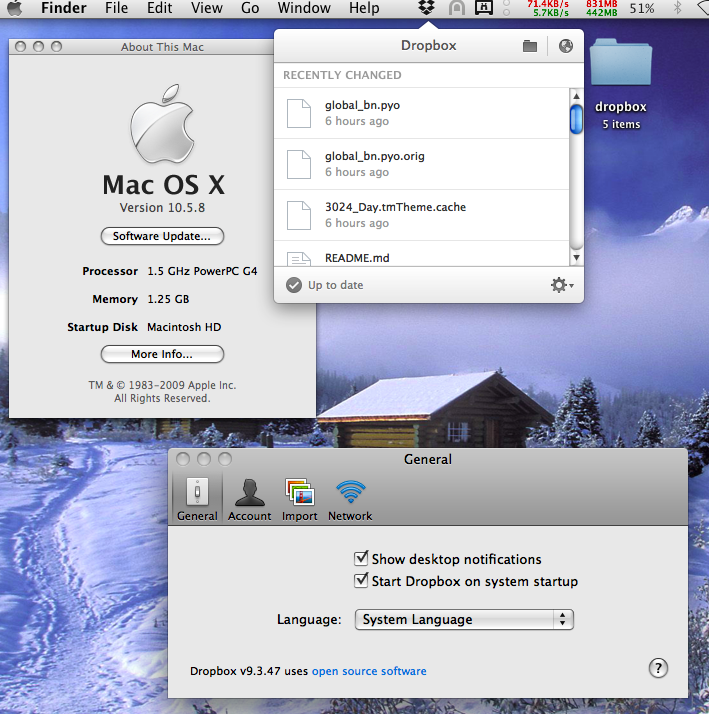Image resolution: width=709 pixels, height=714 pixels.
Task: Click the Bluetooth menu bar icon
Action: click(x=678, y=8)
